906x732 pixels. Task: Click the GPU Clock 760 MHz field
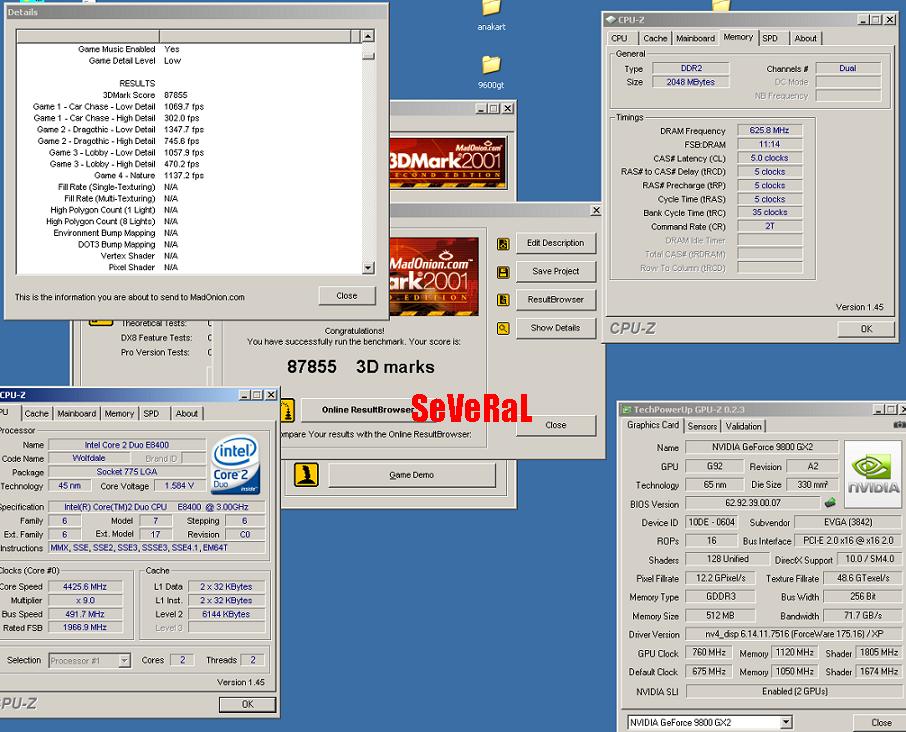[709, 652]
